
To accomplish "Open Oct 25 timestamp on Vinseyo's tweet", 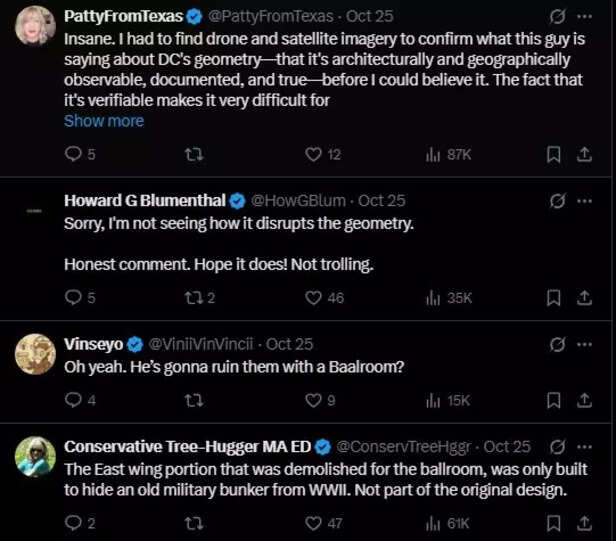I will 290,344.
